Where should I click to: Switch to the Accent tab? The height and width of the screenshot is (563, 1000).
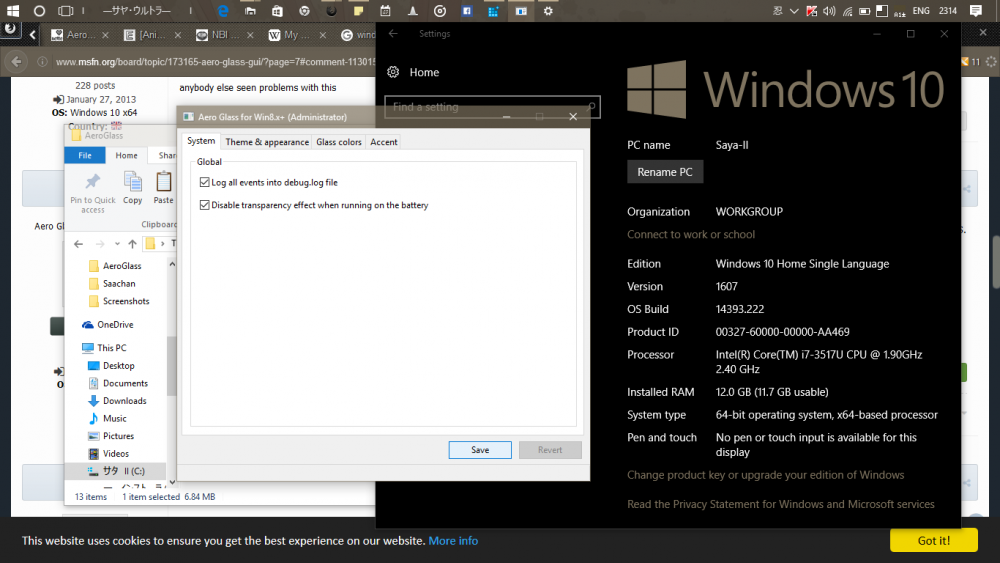tap(383, 142)
